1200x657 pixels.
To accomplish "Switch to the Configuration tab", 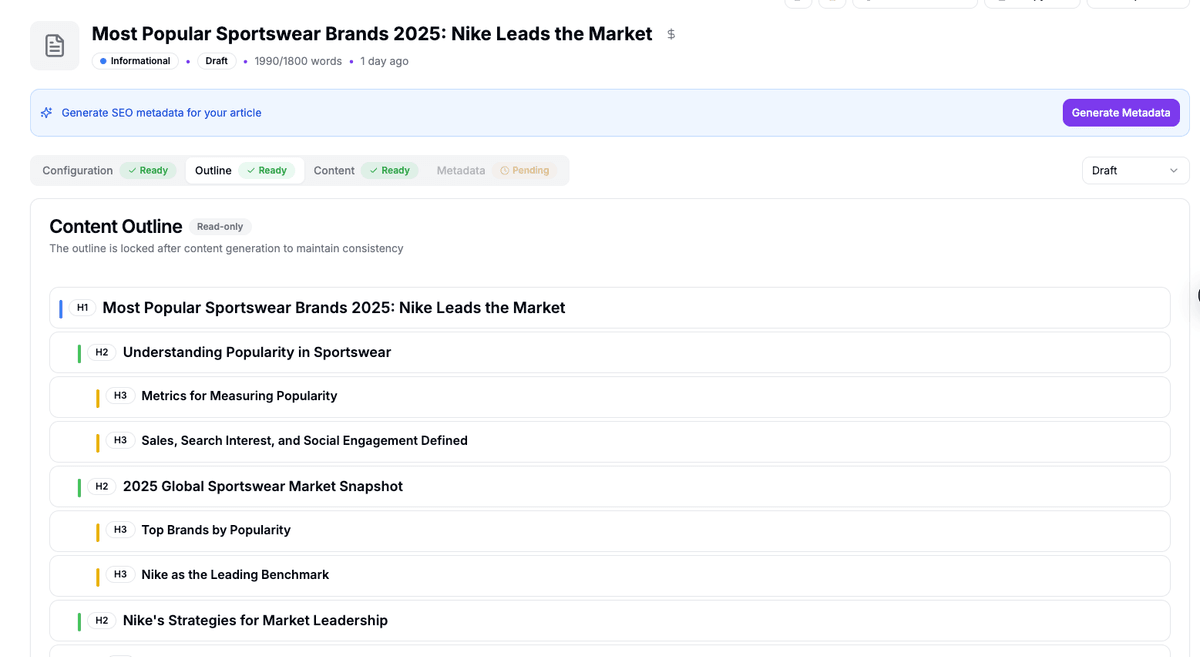I will (78, 171).
